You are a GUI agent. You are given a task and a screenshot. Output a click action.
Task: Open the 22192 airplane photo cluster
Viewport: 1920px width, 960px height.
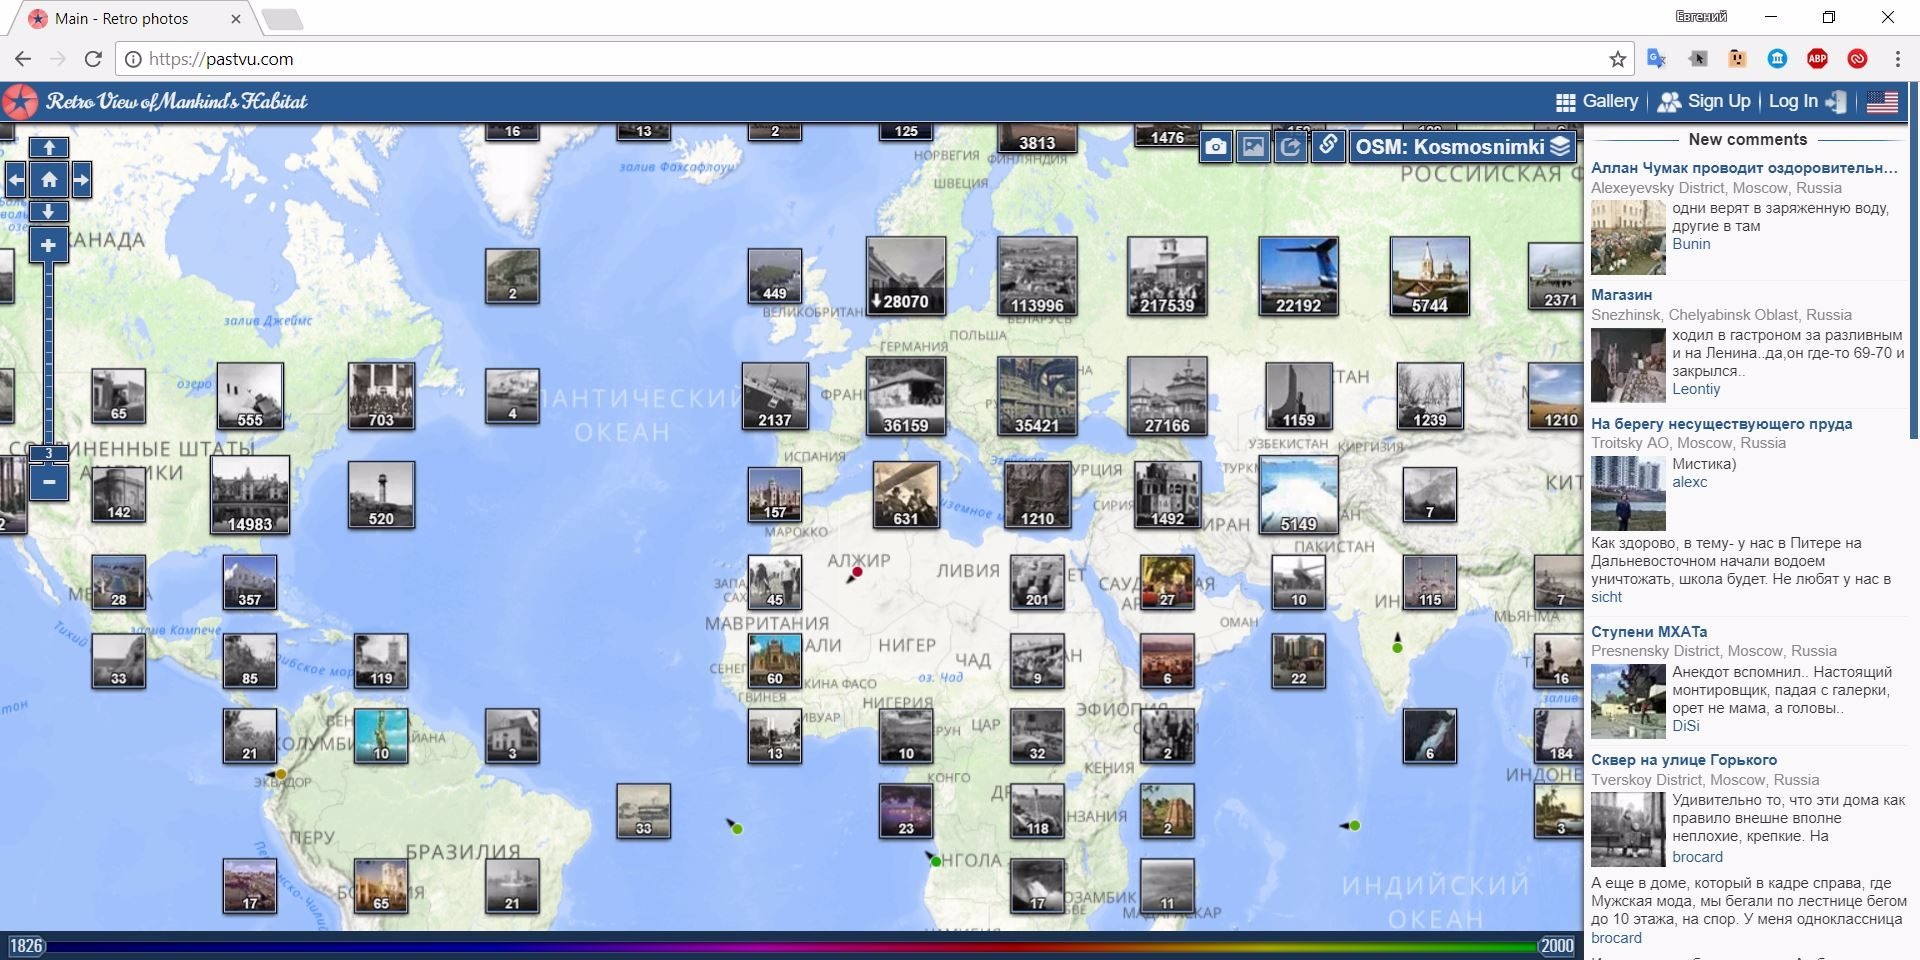1298,276
